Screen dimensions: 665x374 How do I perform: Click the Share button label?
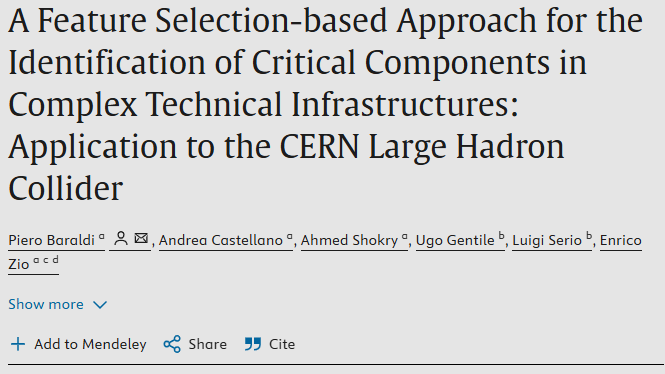(x=207, y=344)
